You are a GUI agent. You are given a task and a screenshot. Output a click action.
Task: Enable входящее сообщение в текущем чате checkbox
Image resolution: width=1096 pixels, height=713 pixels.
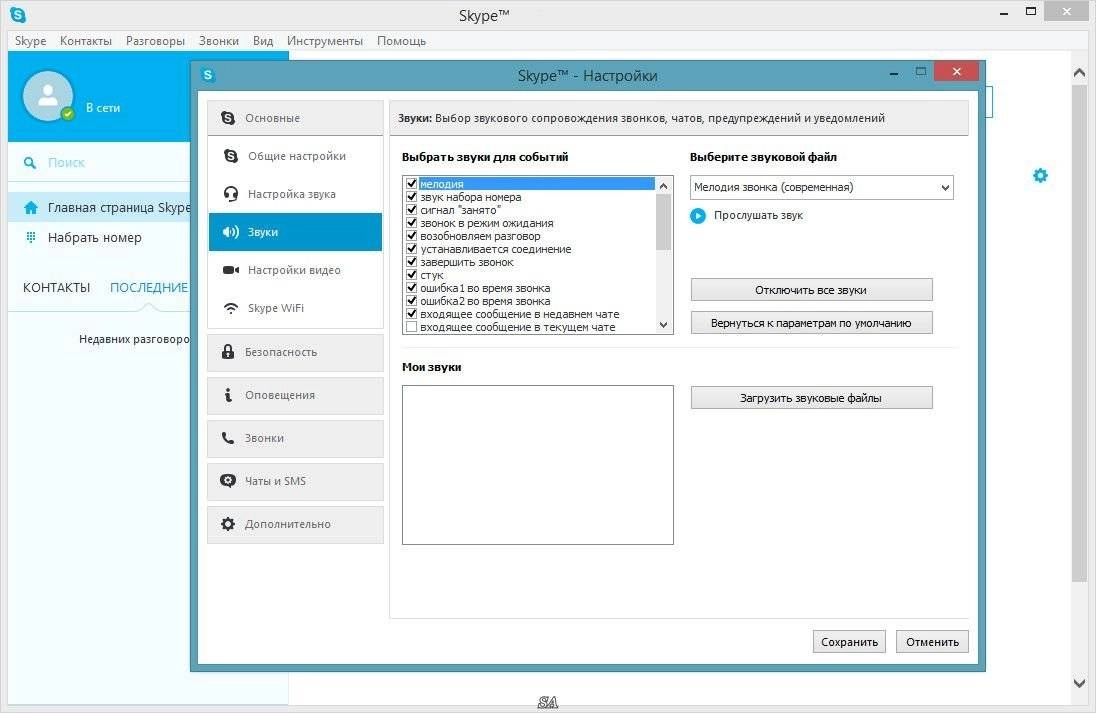412,327
